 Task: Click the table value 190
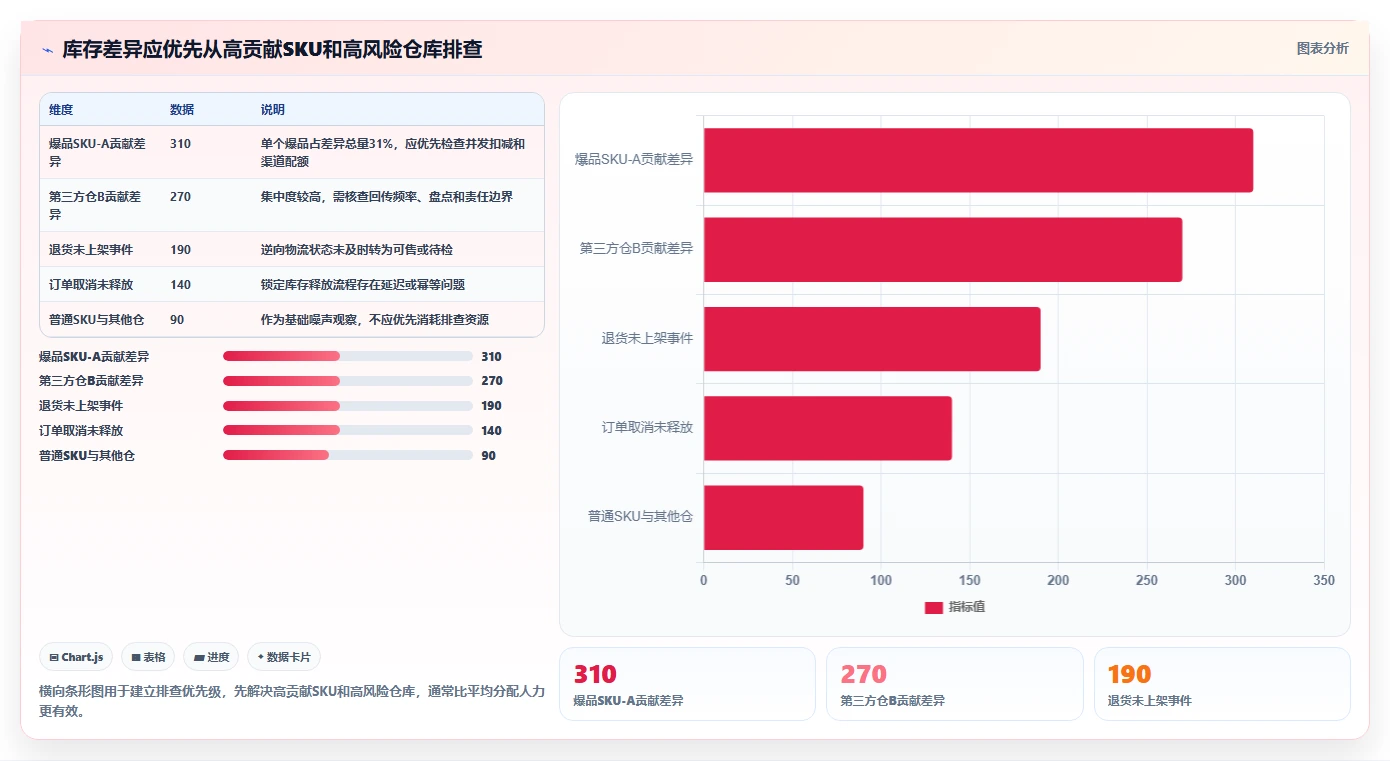coord(180,250)
